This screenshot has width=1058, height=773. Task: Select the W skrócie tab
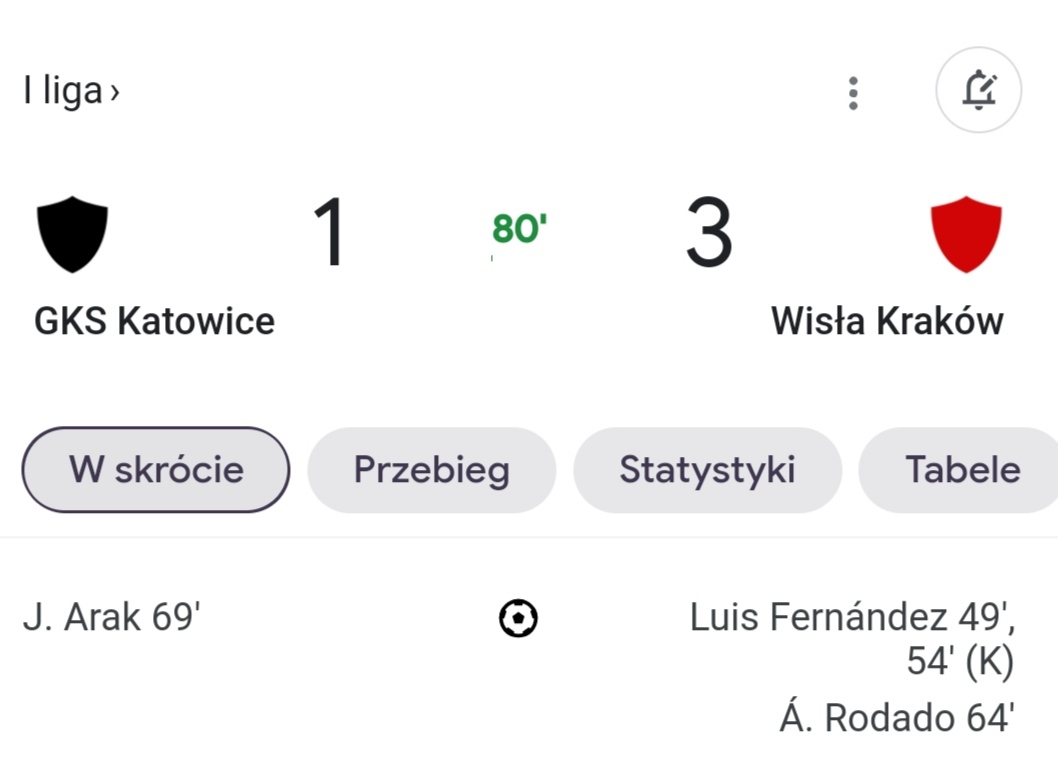coord(156,470)
